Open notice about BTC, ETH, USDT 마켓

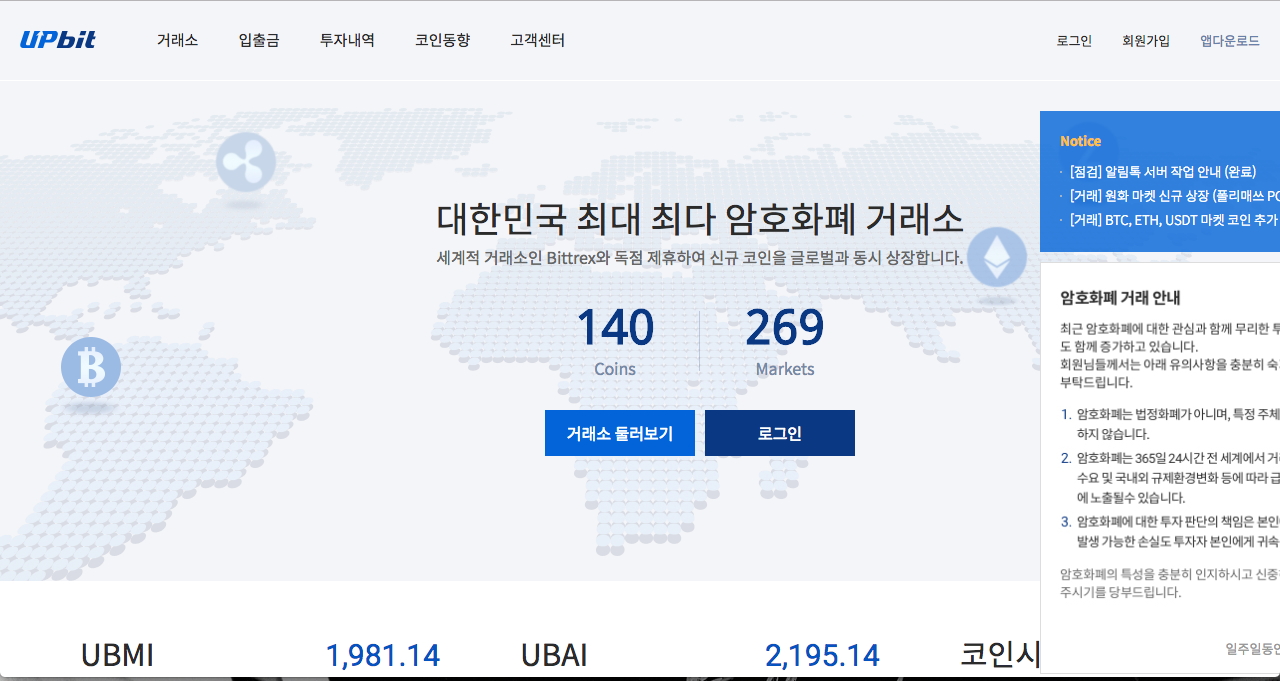(1174, 220)
